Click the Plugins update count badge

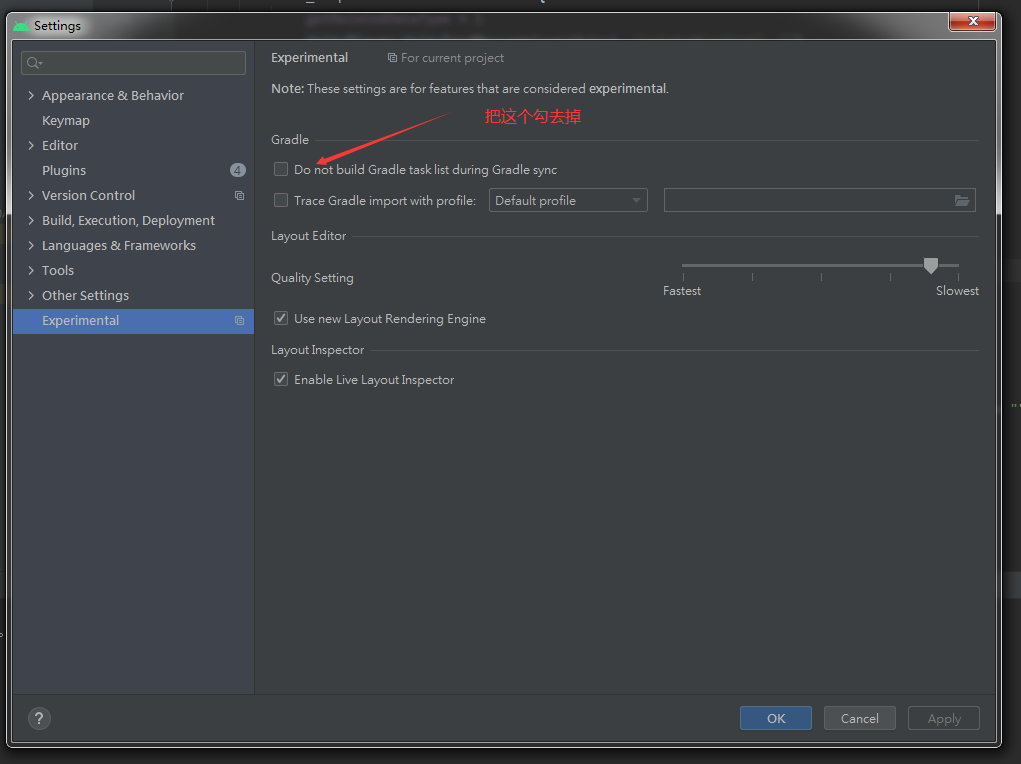pos(238,170)
